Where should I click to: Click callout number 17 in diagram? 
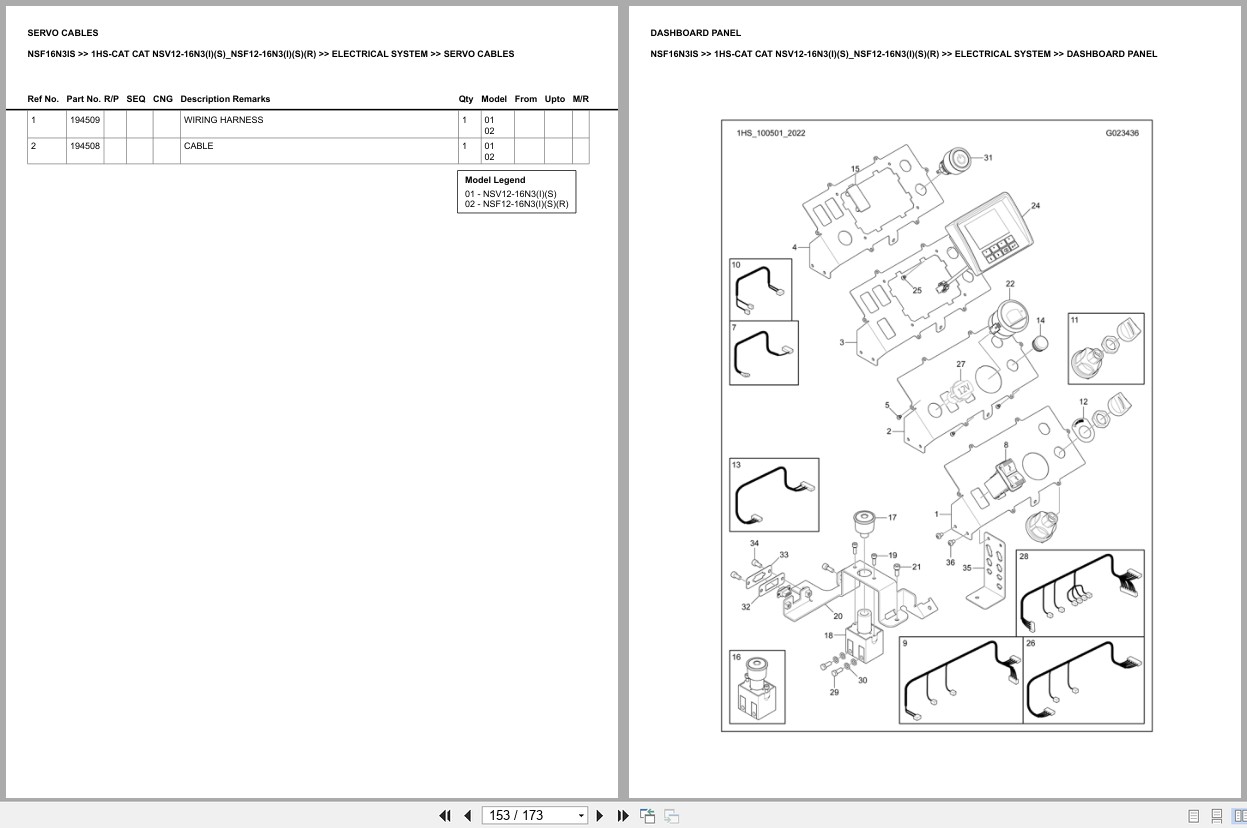tap(892, 518)
